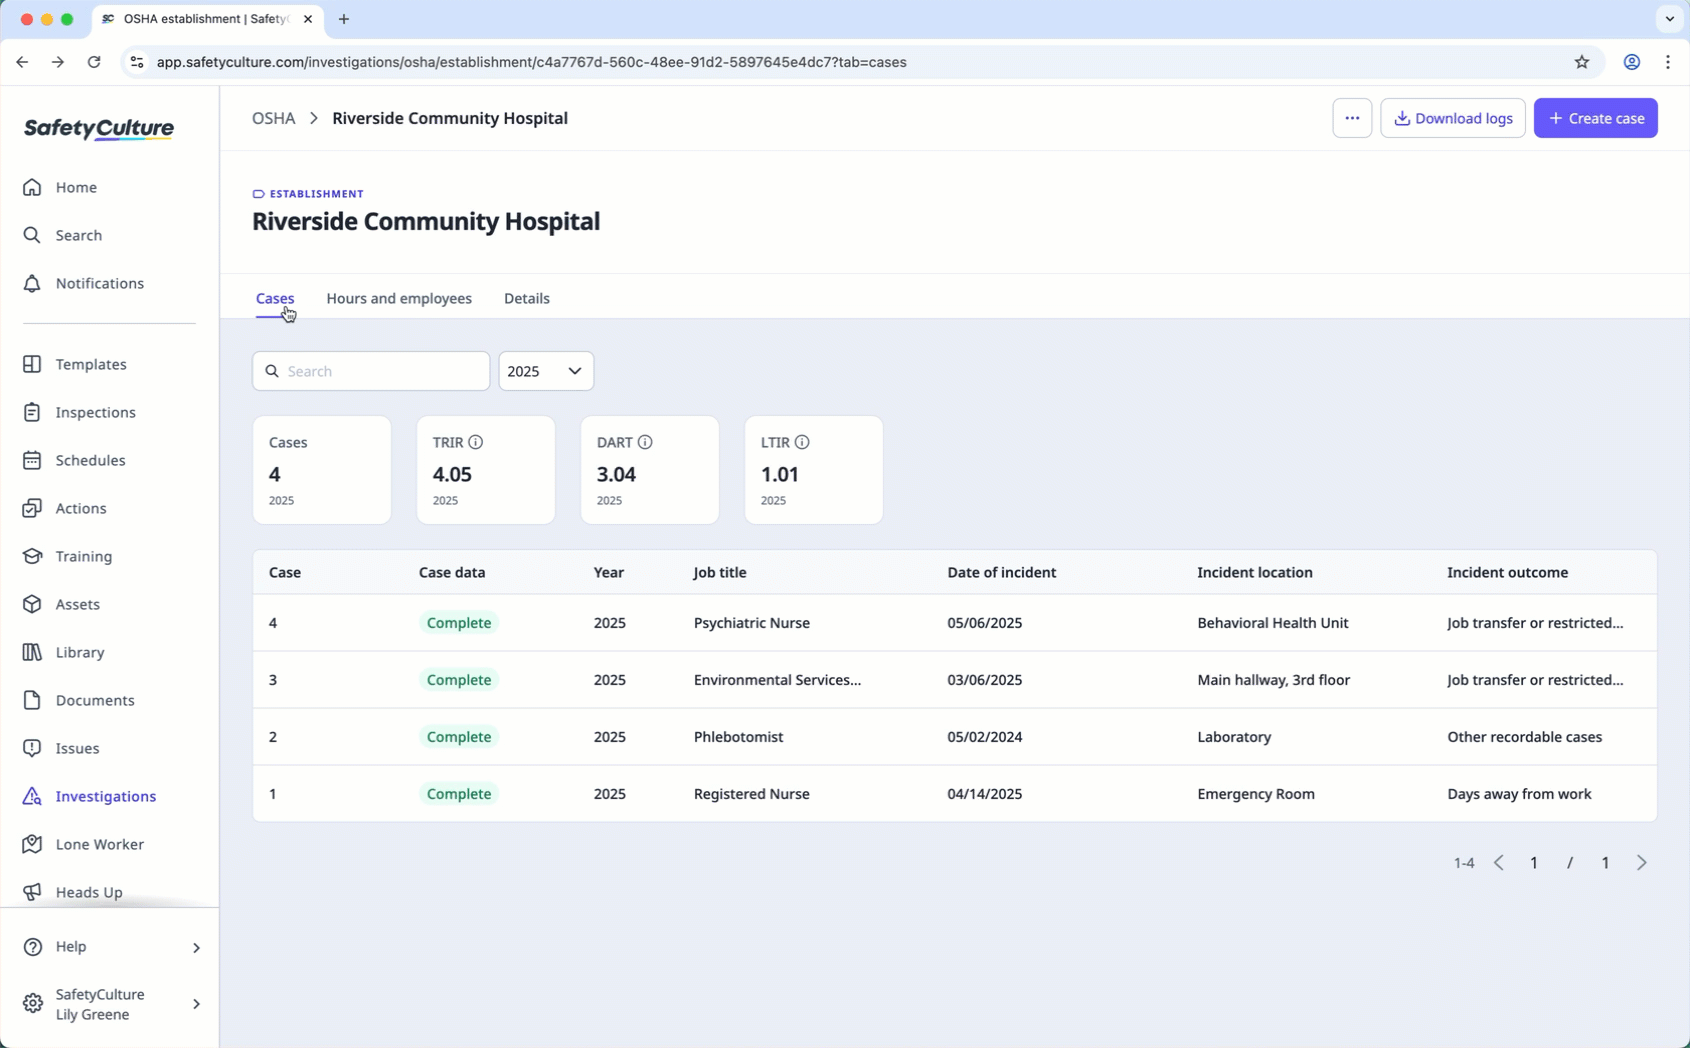Image resolution: width=1690 pixels, height=1048 pixels.
Task: Click Days away from work outcome
Action: 1519,794
